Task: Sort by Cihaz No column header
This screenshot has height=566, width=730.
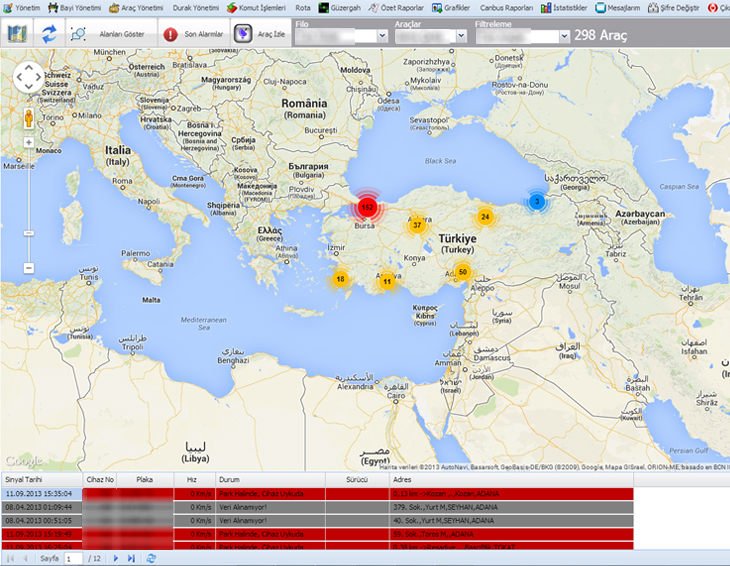Action: click(x=100, y=479)
